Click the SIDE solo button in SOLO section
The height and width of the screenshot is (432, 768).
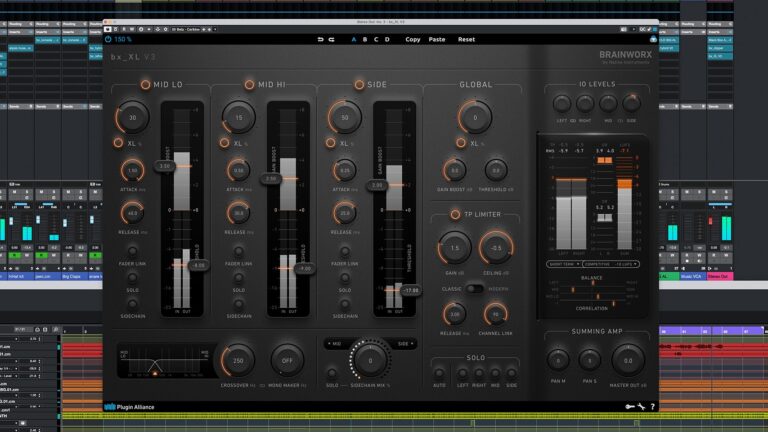(511, 373)
